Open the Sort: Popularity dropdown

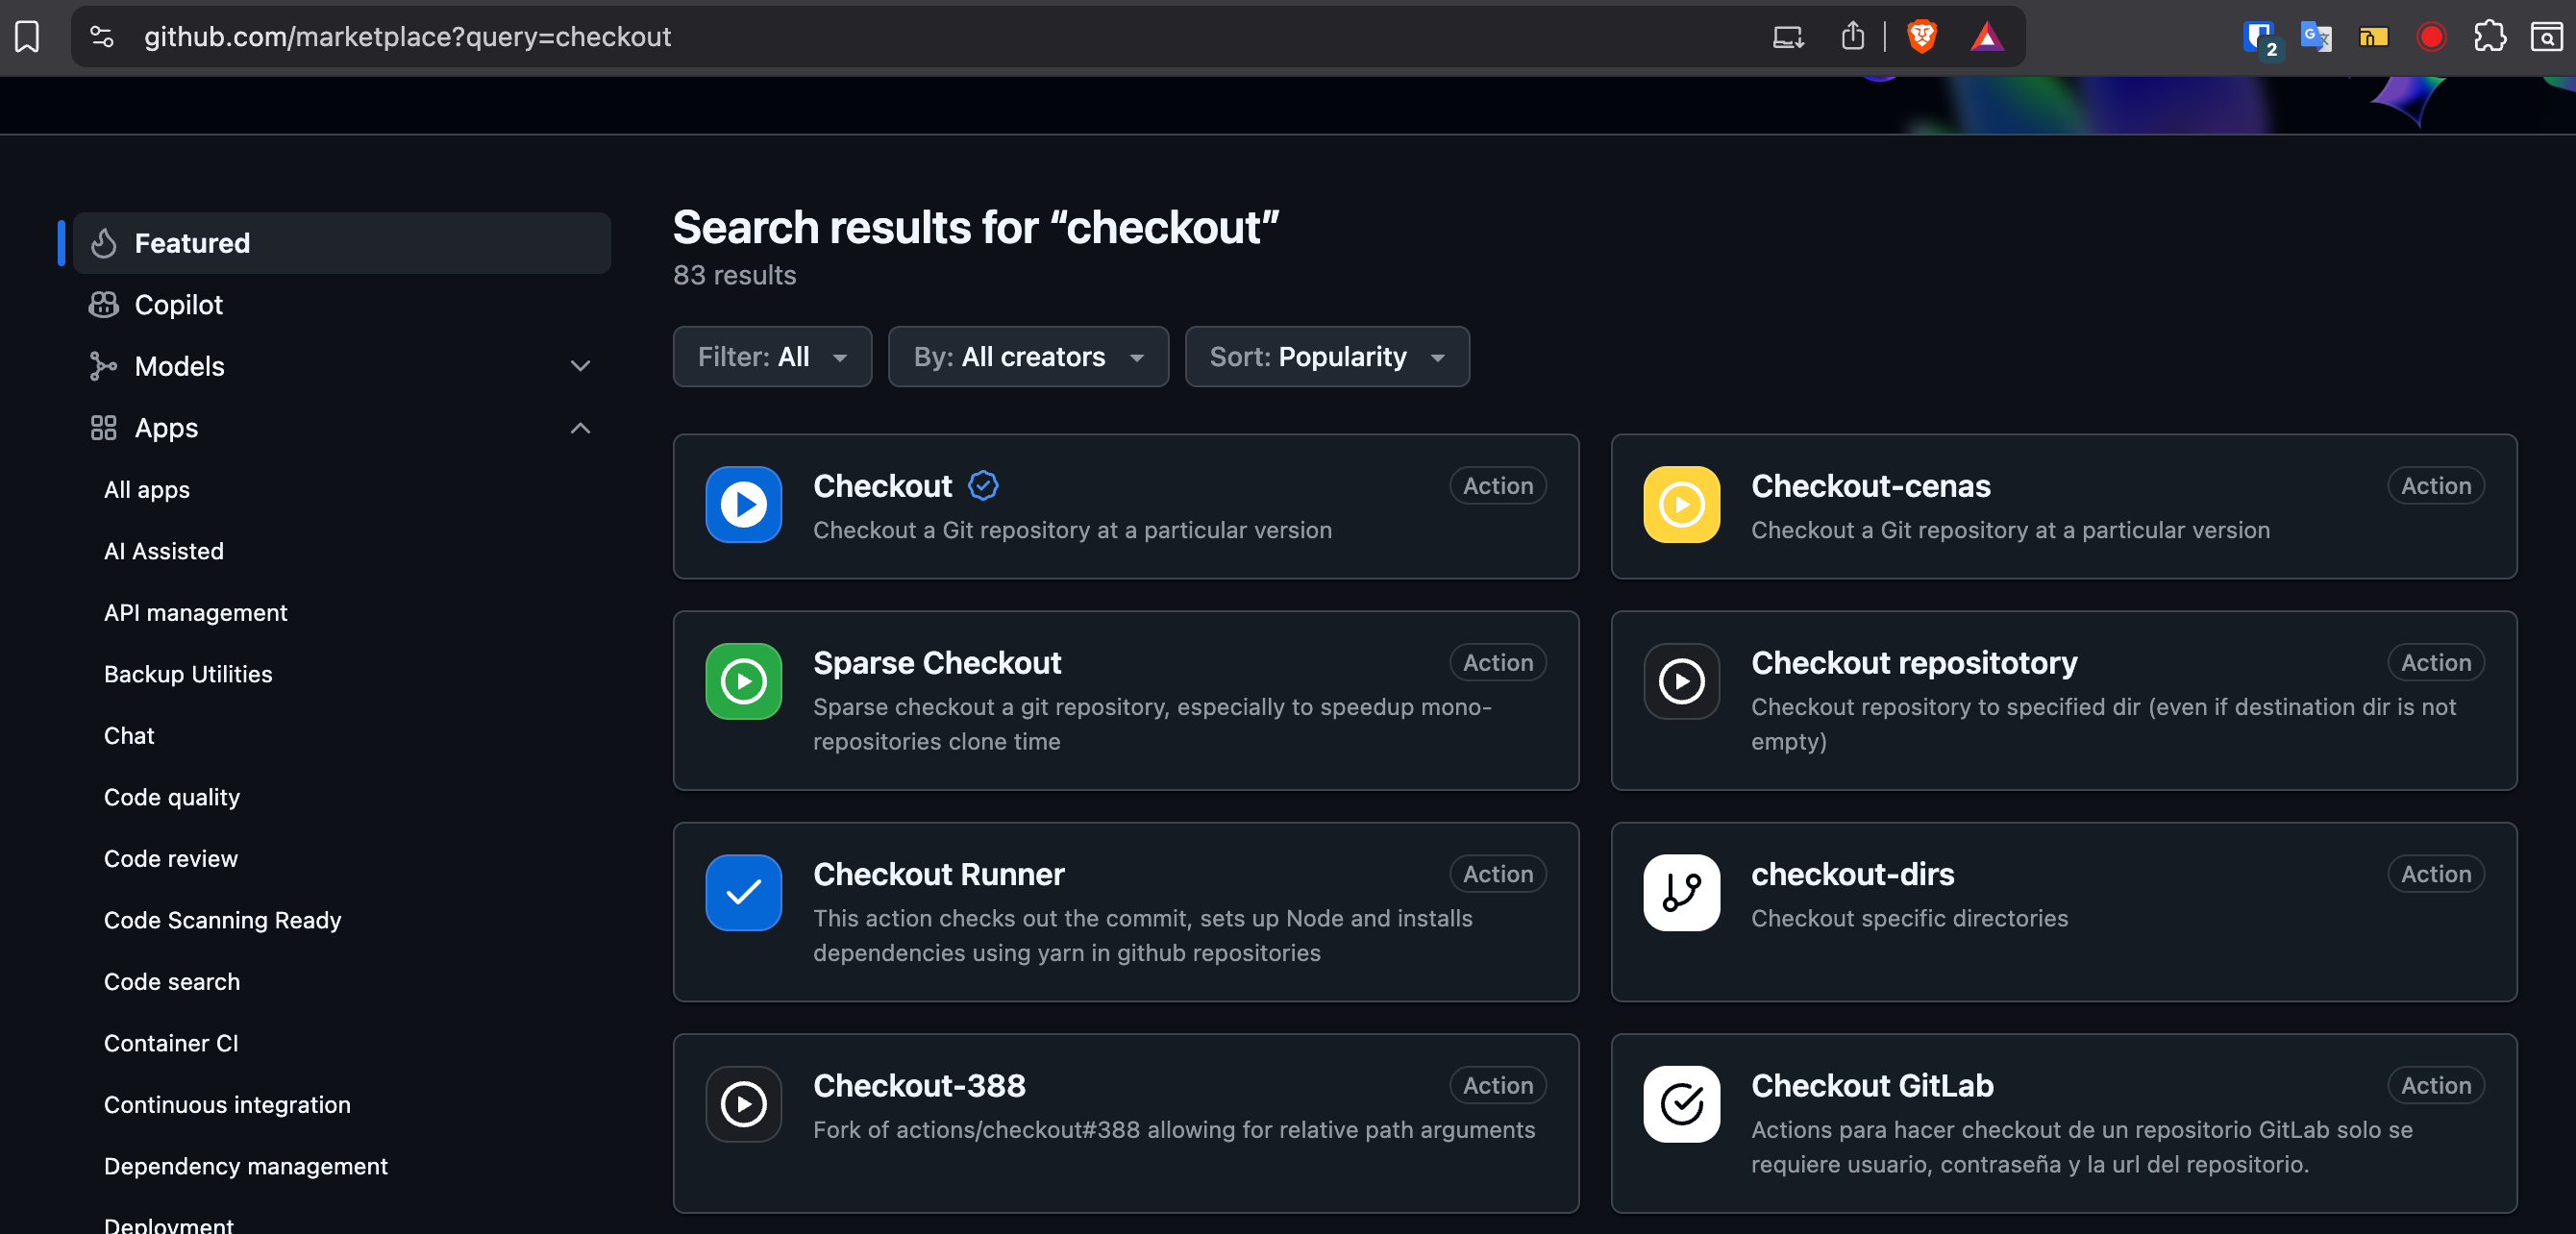tap(1326, 356)
